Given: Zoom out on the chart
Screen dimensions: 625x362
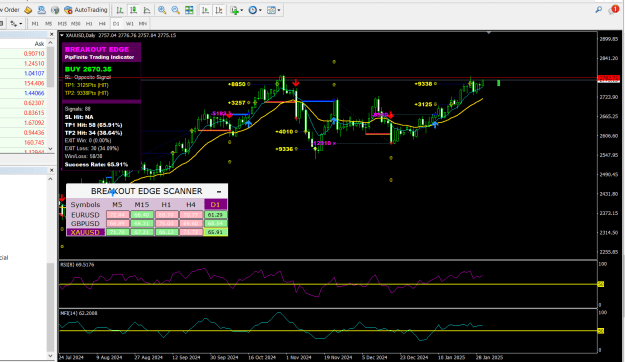Looking at the screenshot, I should [175, 10].
